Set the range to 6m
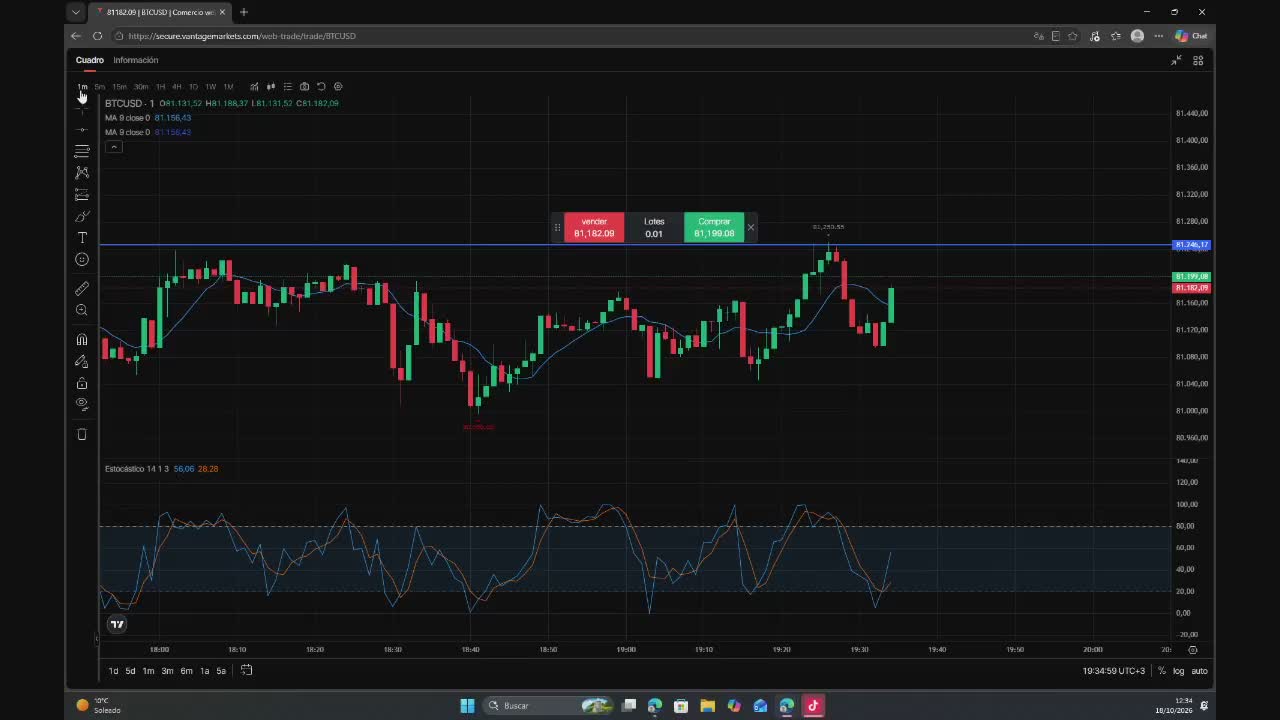This screenshot has width=1280, height=720. pos(186,671)
